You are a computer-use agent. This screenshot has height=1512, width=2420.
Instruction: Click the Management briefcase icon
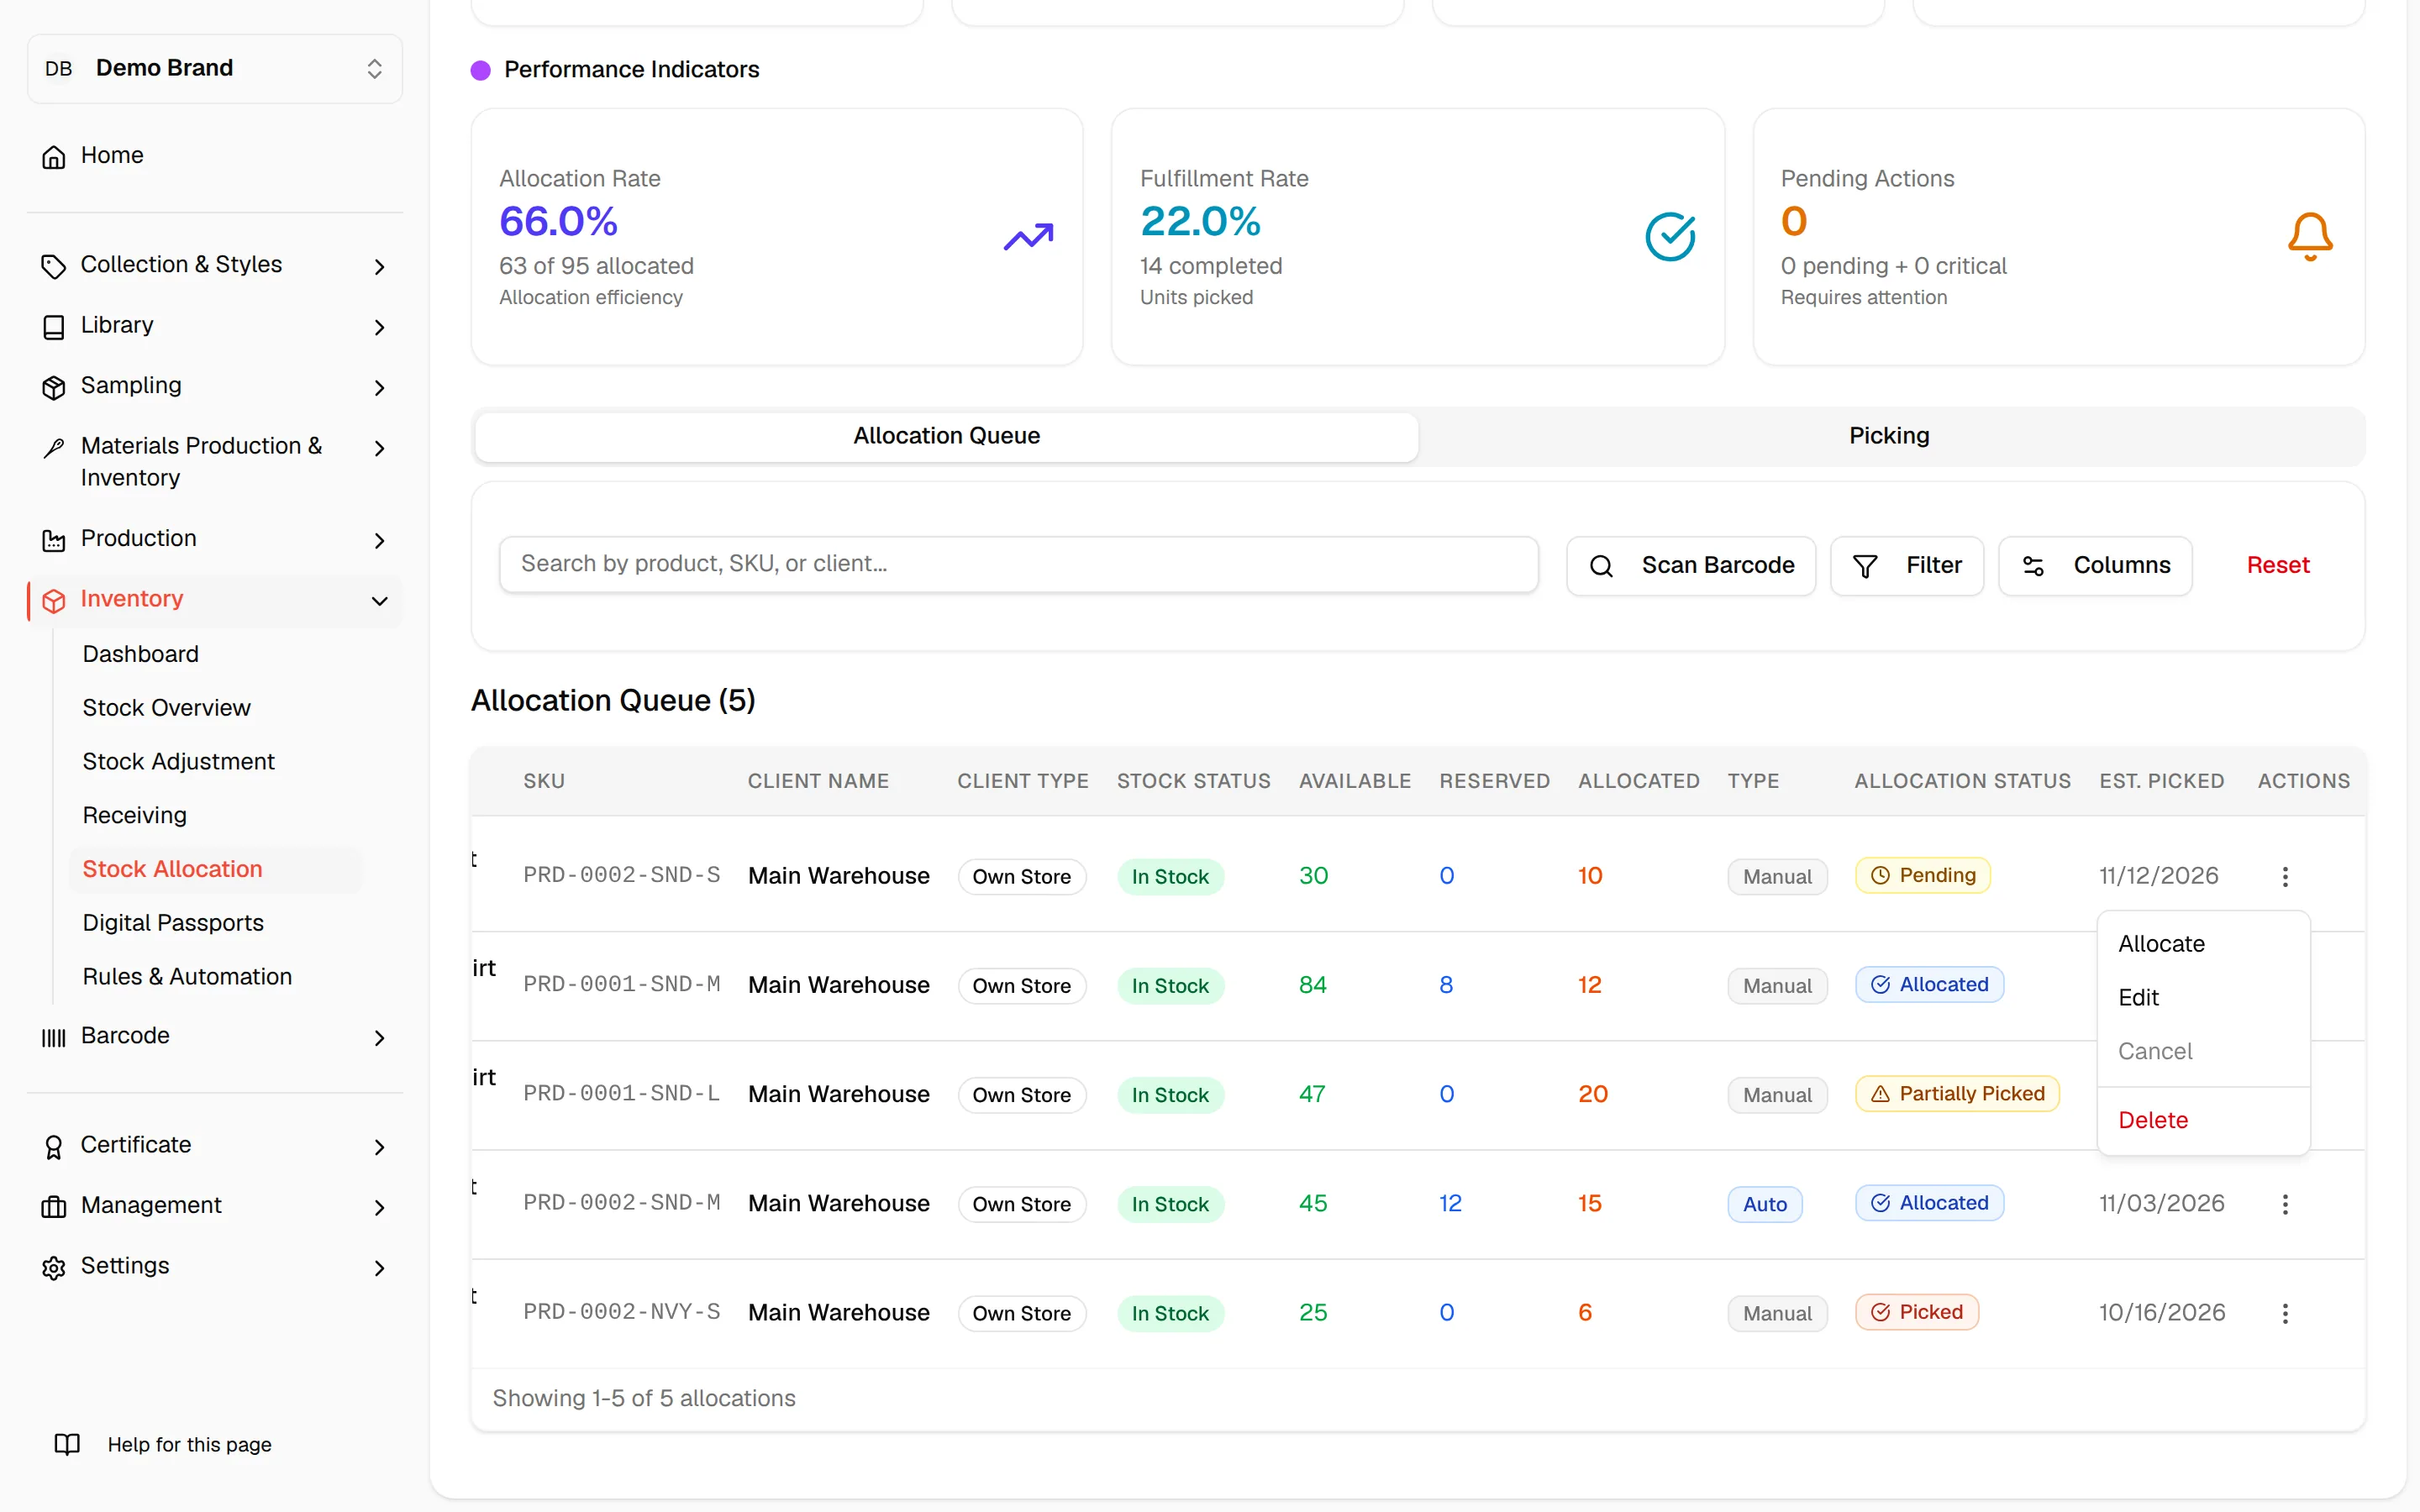click(54, 1207)
